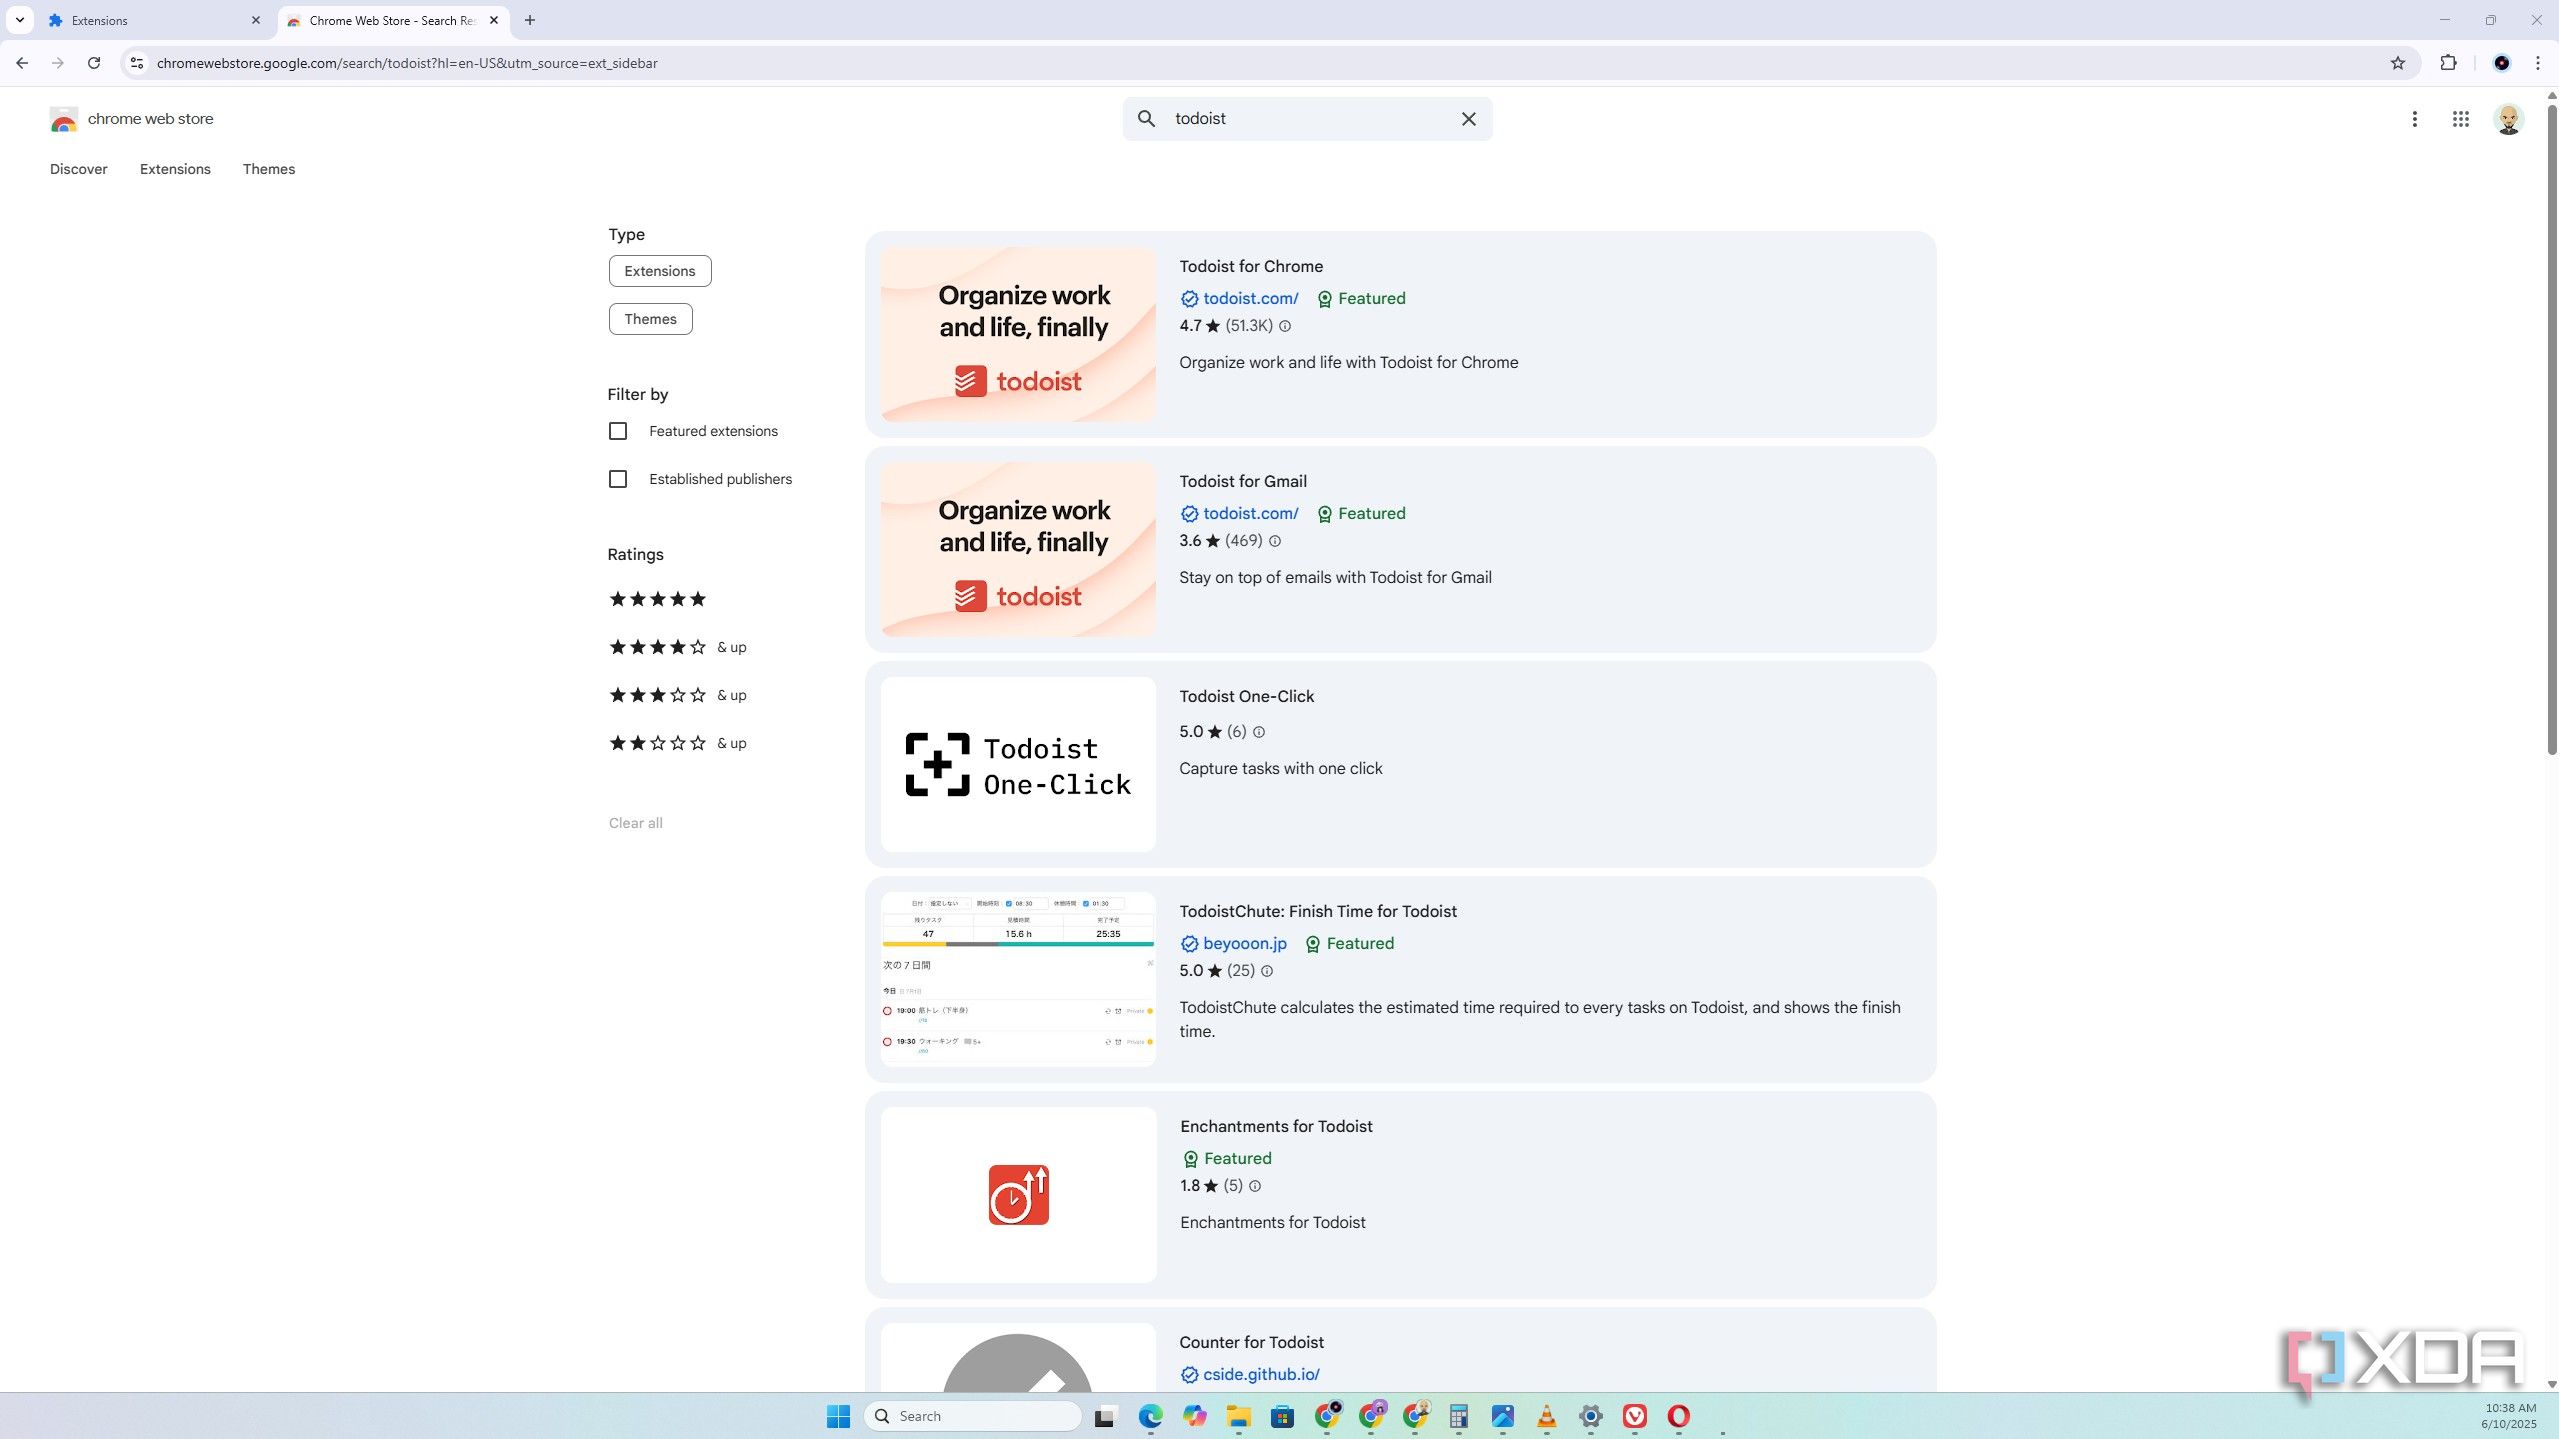Open the Google apps grid
Screen dimensions: 2559x1439
pyautogui.click(x=2461, y=119)
